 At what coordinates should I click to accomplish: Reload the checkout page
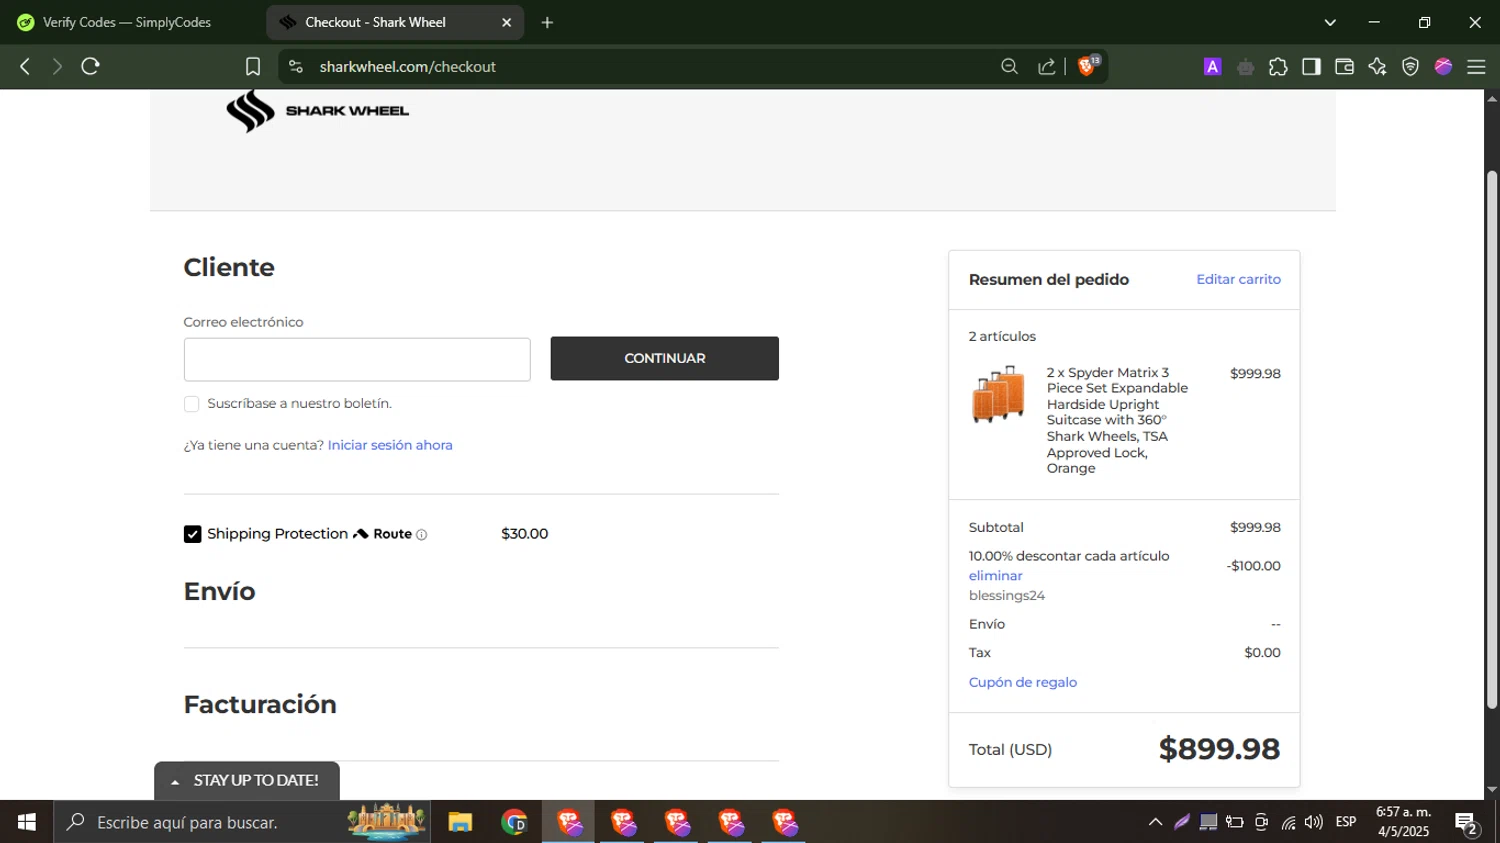coord(90,66)
